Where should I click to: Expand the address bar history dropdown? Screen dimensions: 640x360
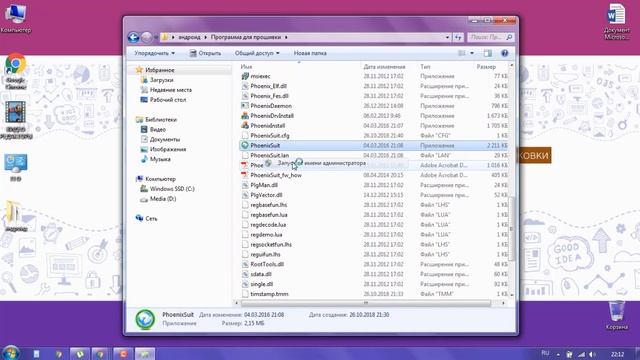pyautogui.click(x=447, y=37)
